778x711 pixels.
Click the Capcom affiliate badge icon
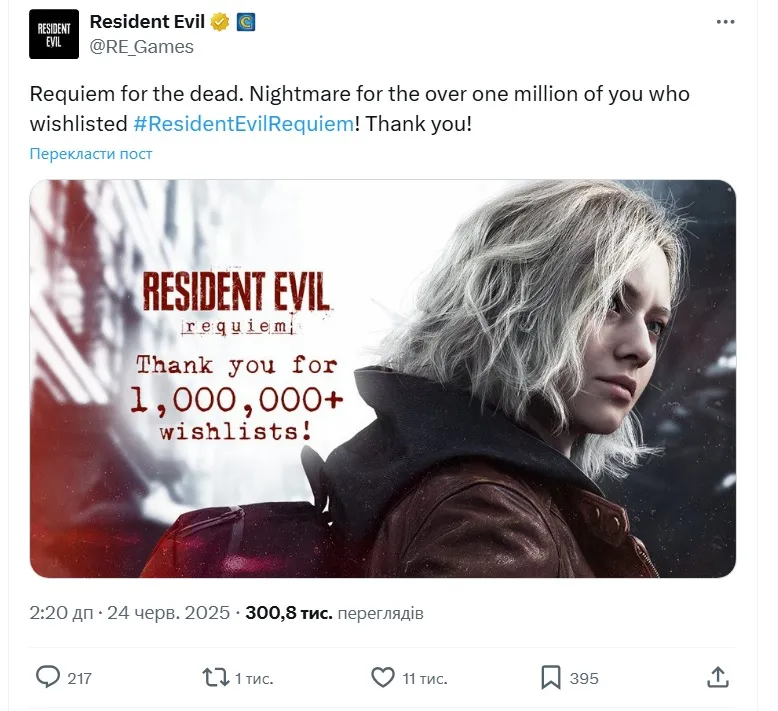[246, 22]
